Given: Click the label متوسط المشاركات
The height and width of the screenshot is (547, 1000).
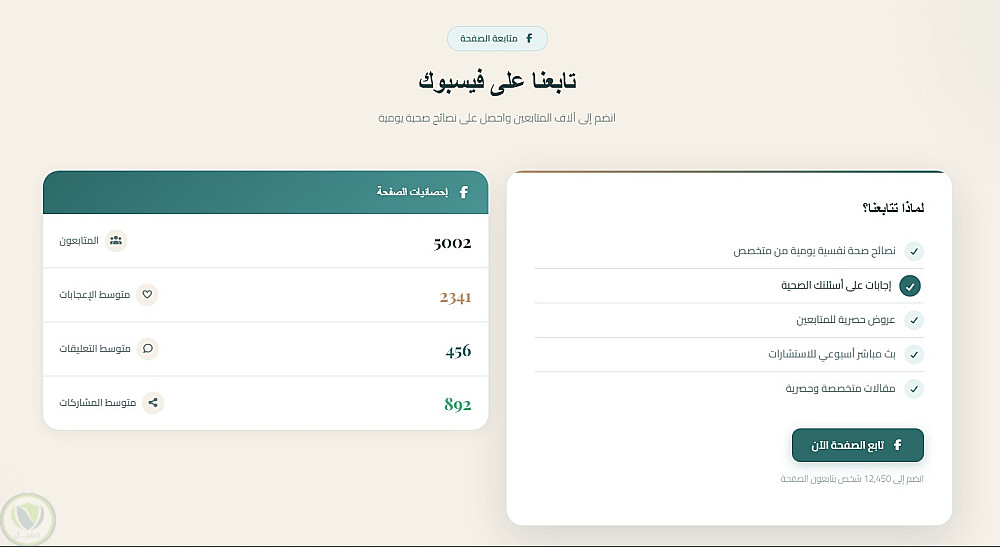Looking at the screenshot, I should [x=98, y=403].
